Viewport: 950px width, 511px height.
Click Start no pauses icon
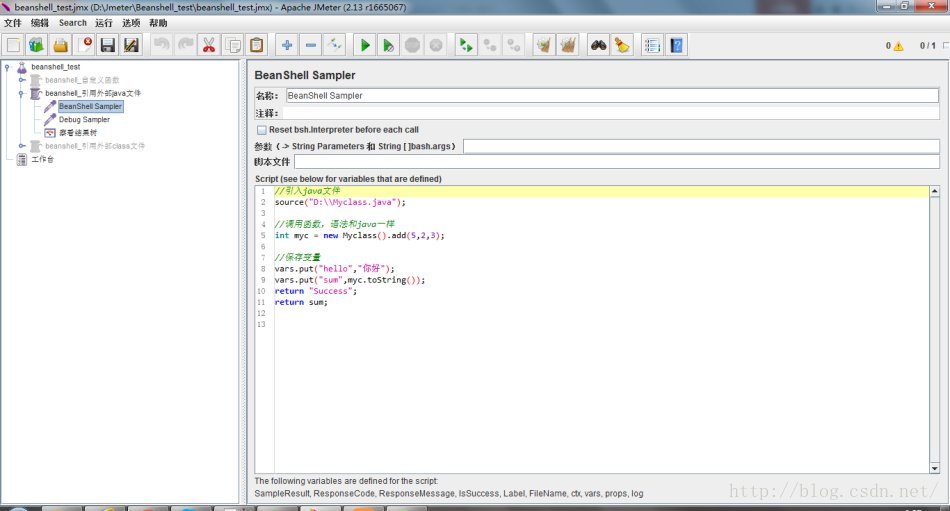[x=388, y=45]
